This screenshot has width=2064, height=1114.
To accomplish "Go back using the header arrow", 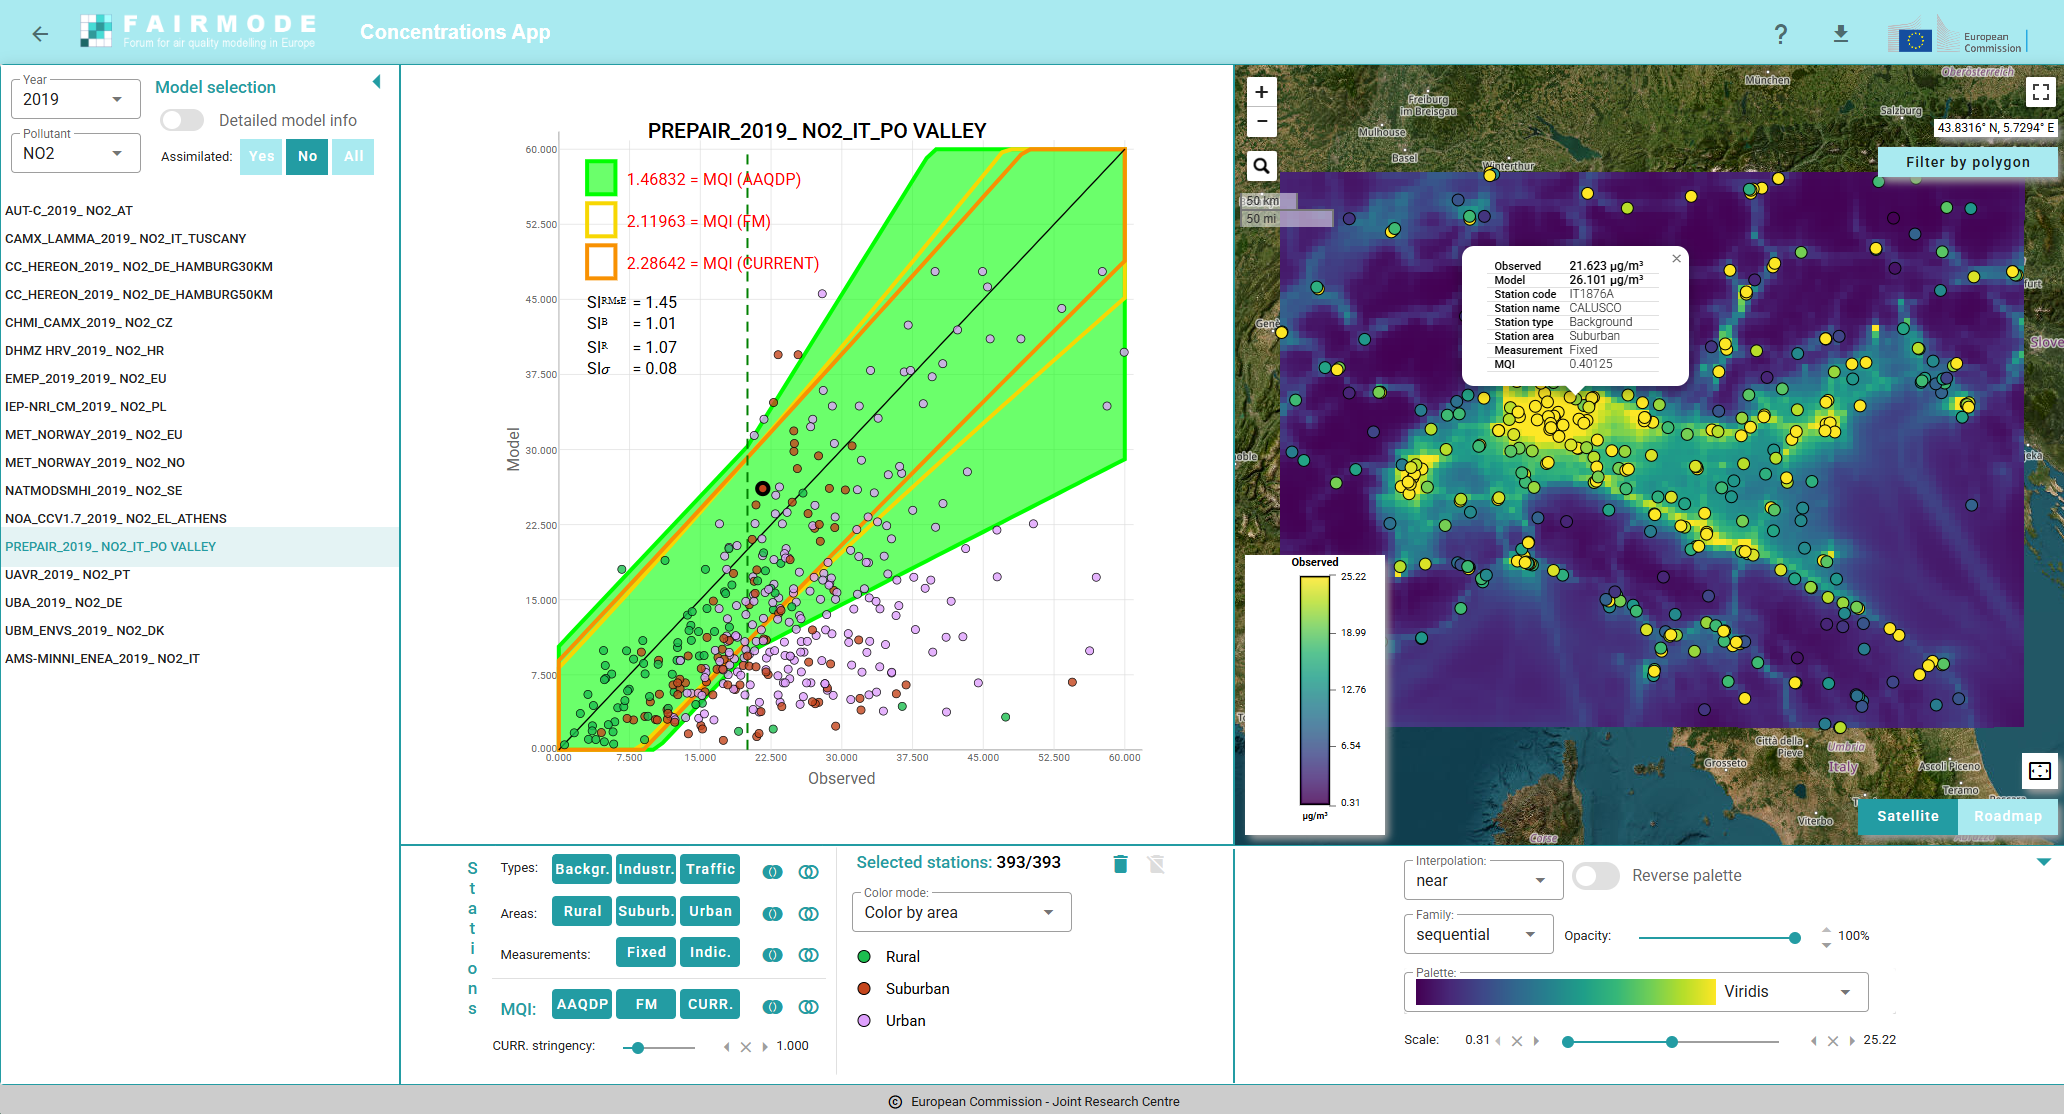I will point(40,34).
